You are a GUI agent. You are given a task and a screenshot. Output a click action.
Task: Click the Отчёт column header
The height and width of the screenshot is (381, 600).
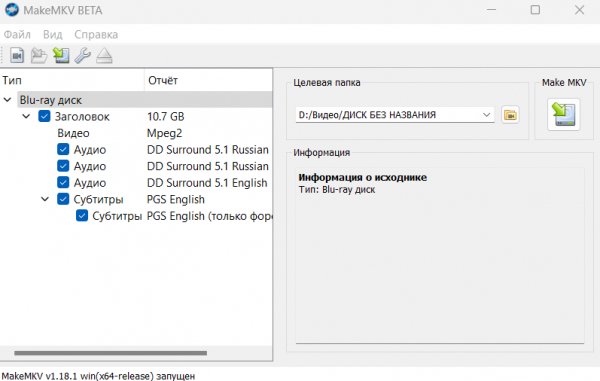pos(209,80)
